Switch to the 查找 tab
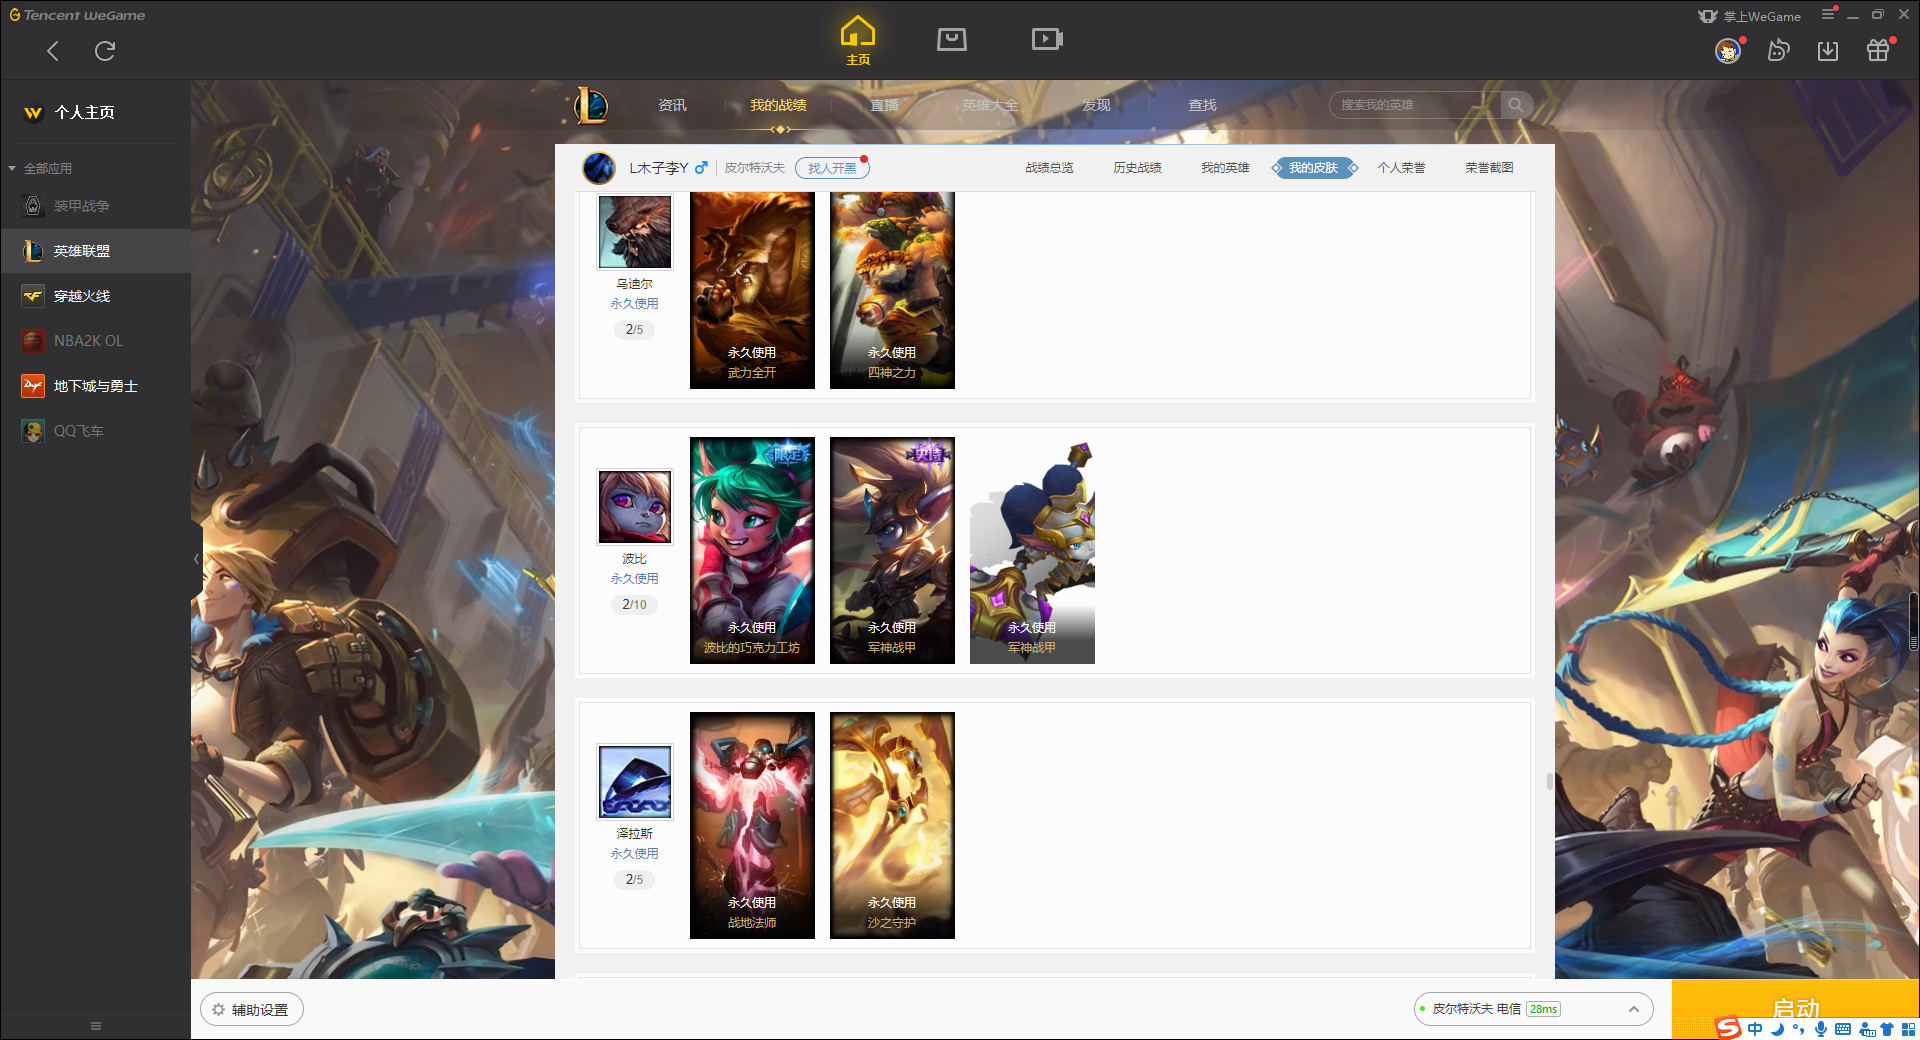The width and height of the screenshot is (1920, 1040). (1202, 105)
